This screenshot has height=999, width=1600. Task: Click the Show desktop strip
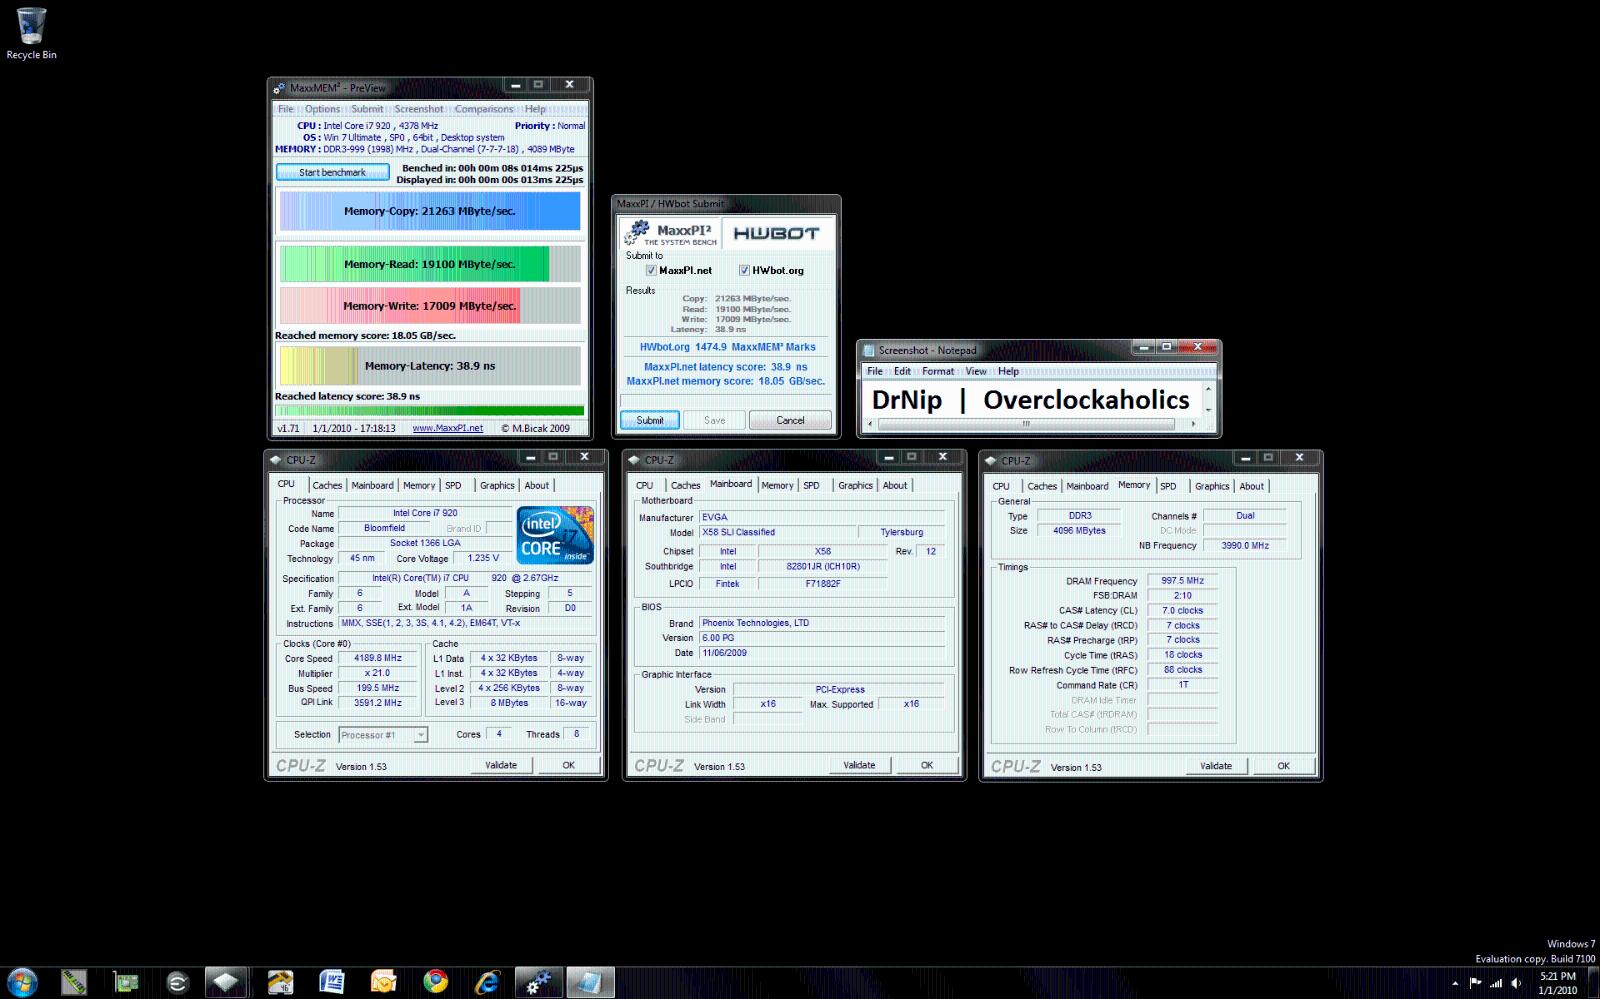point(1594,983)
